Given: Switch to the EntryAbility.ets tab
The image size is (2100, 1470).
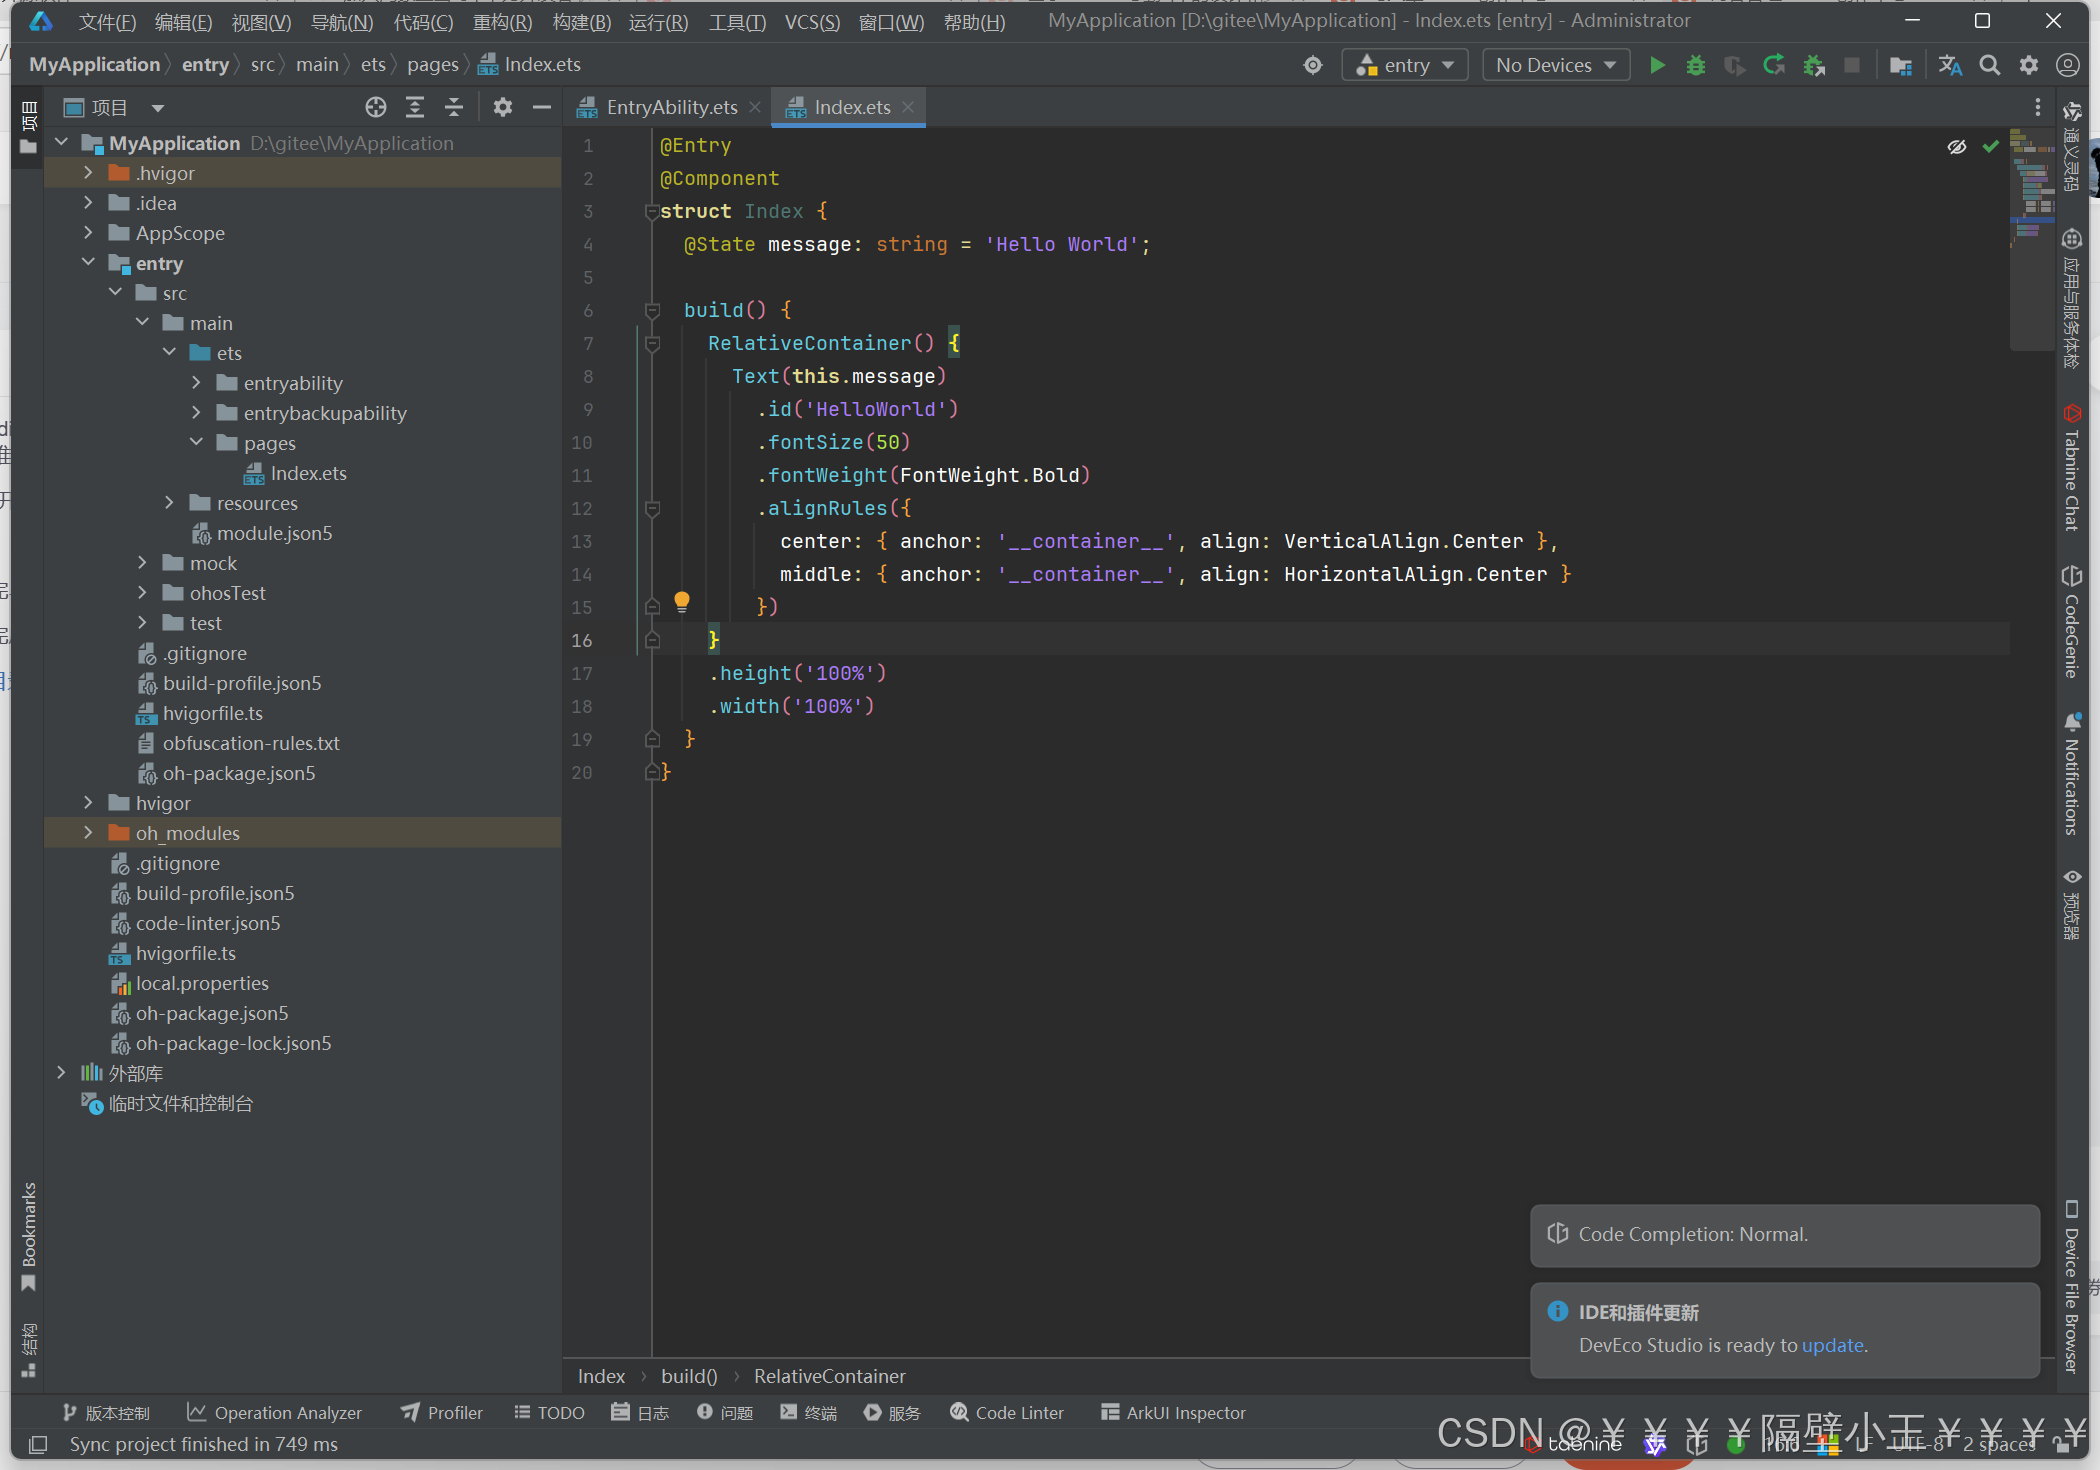Looking at the screenshot, I should (x=670, y=107).
